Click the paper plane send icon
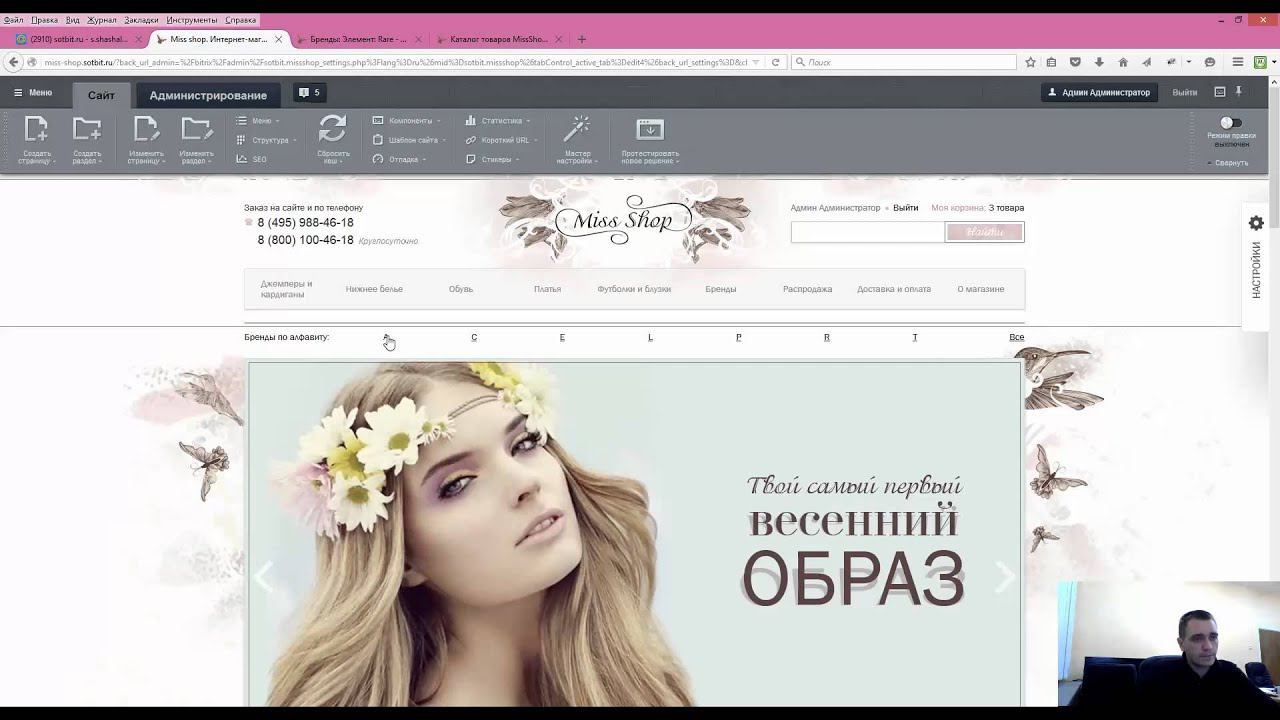This screenshot has height=720, width=1280. (1147, 62)
